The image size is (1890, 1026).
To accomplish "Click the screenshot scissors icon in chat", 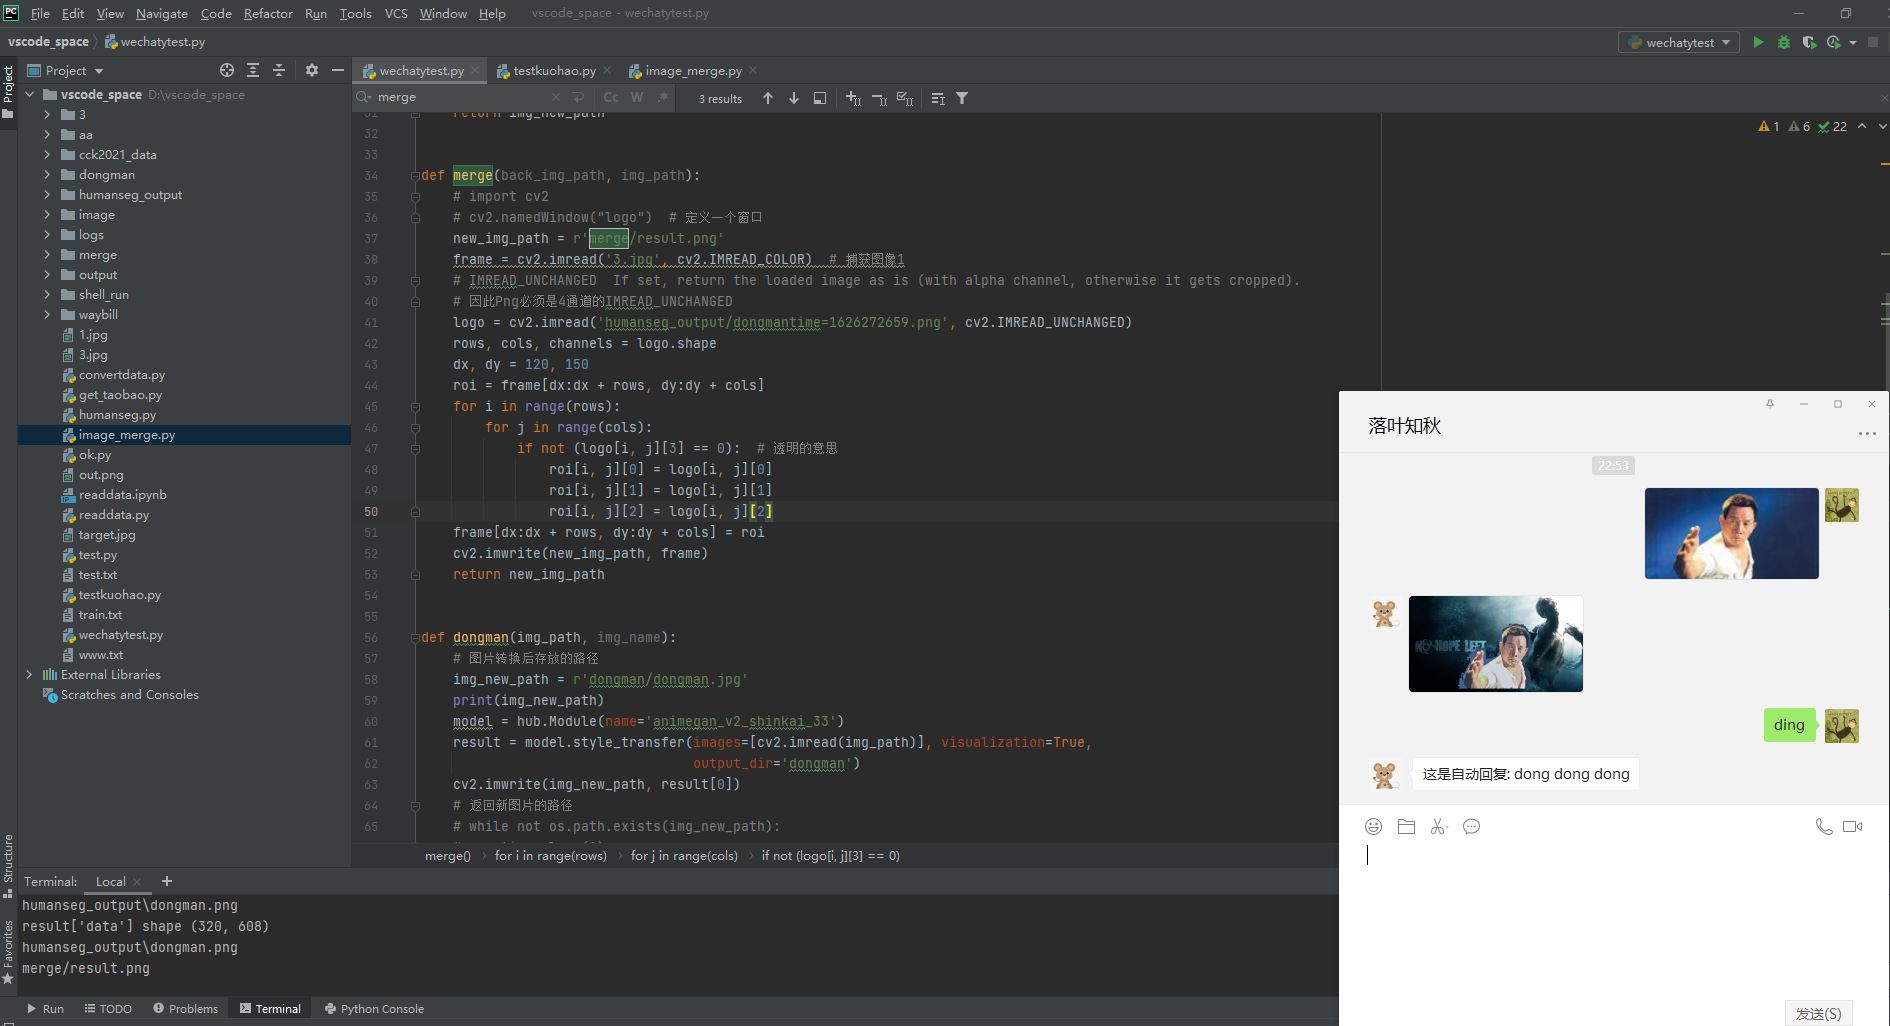I will (x=1439, y=826).
